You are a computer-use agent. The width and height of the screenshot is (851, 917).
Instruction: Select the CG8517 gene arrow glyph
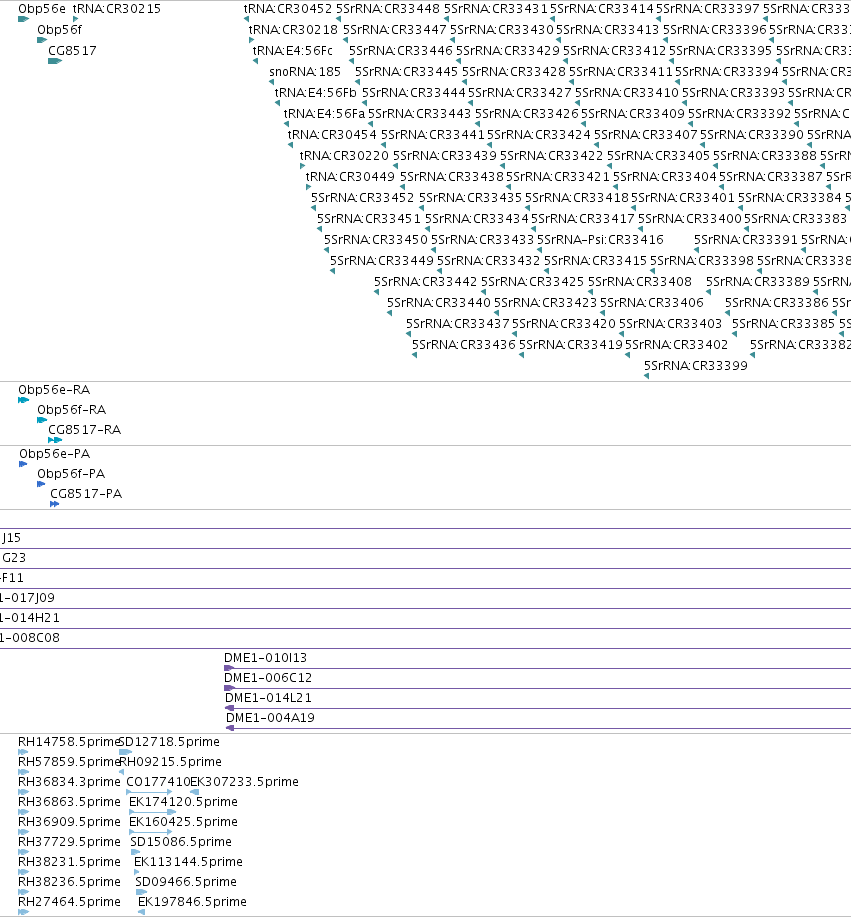(x=55, y=61)
